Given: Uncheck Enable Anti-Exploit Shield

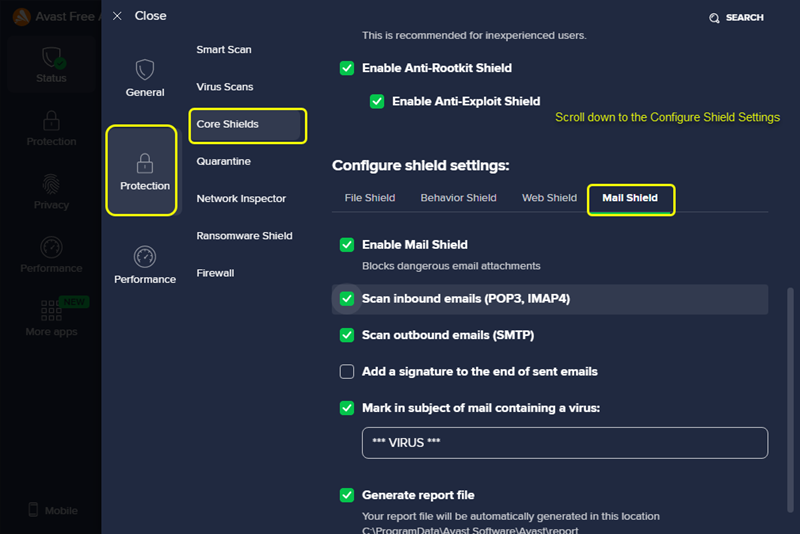Looking at the screenshot, I should pos(377,101).
